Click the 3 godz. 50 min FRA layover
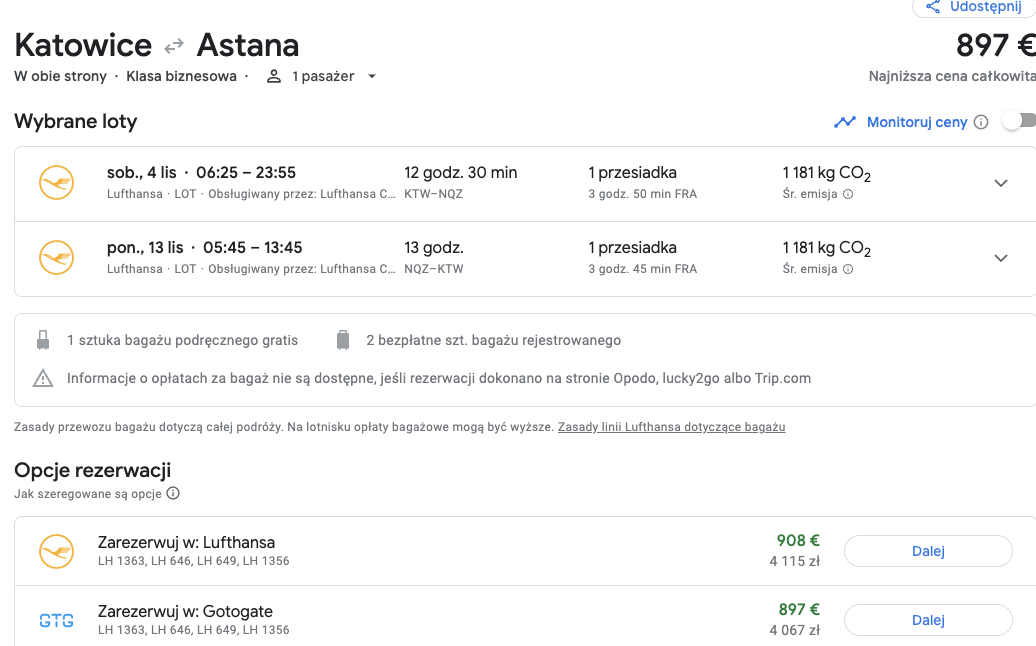This screenshot has width=1036, height=646. [x=643, y=194]
